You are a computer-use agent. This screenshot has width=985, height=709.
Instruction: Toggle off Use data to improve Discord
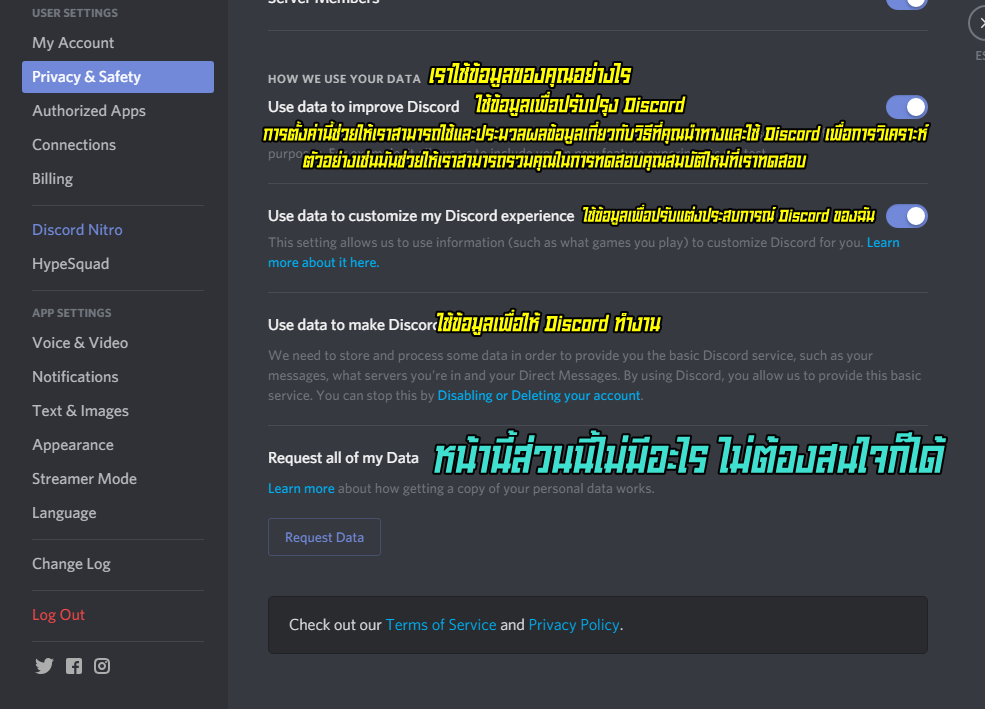tap(906, 107)
